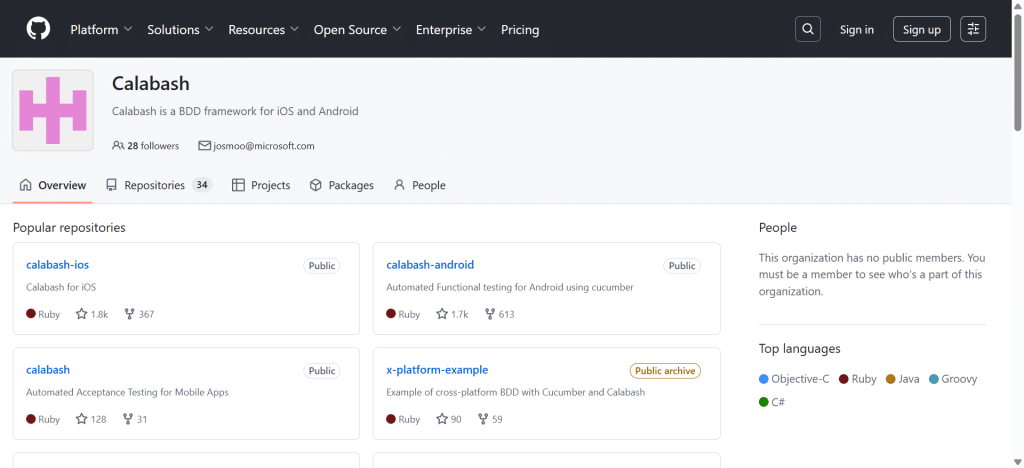Click star icon on calabash card

click(82, 419)
